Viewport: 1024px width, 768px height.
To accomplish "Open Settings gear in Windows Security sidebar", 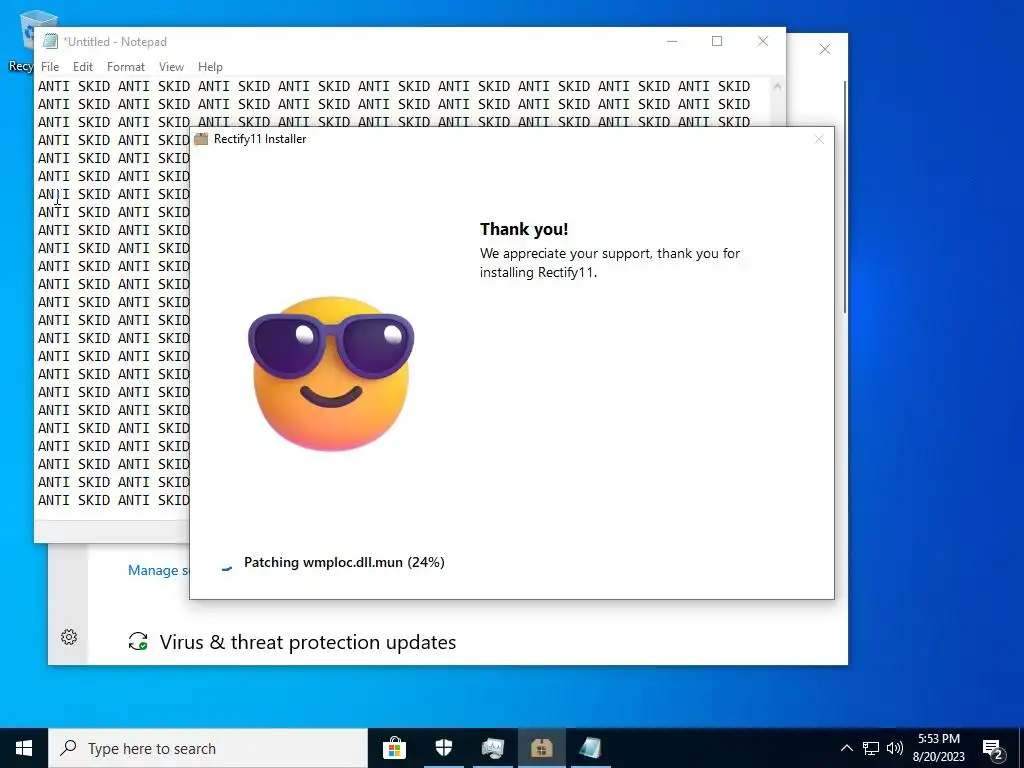I will click(x=69, y=637).
